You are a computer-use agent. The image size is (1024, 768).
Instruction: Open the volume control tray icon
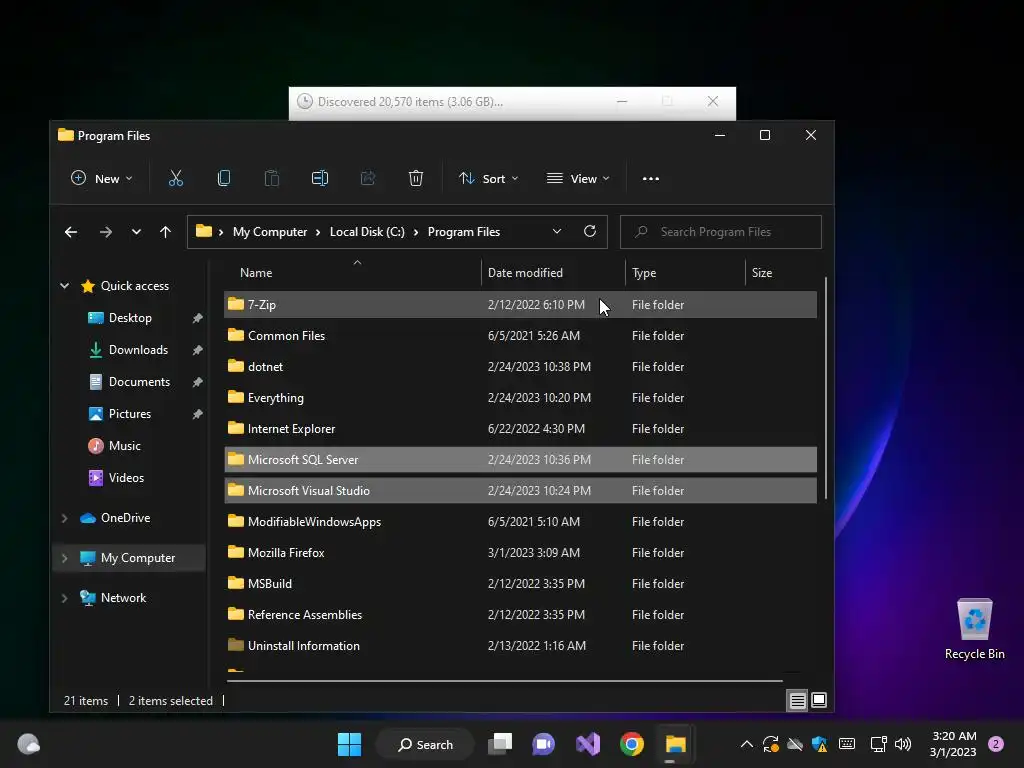[903, 744]
